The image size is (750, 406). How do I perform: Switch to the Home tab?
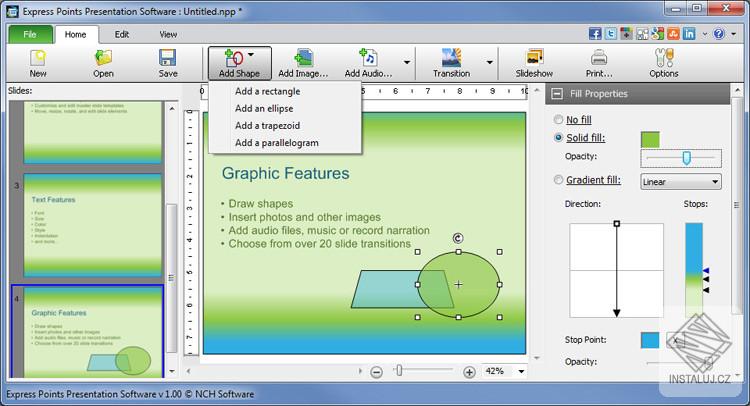tap(76, 34)
